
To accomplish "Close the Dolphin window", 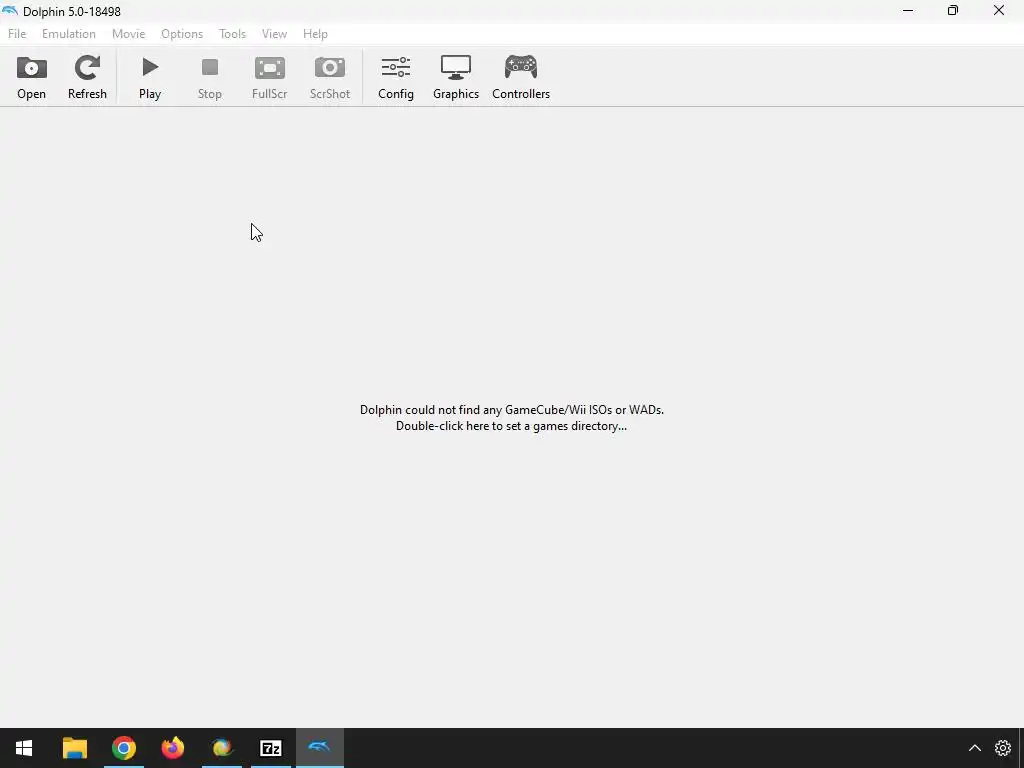I will point(999,10).
